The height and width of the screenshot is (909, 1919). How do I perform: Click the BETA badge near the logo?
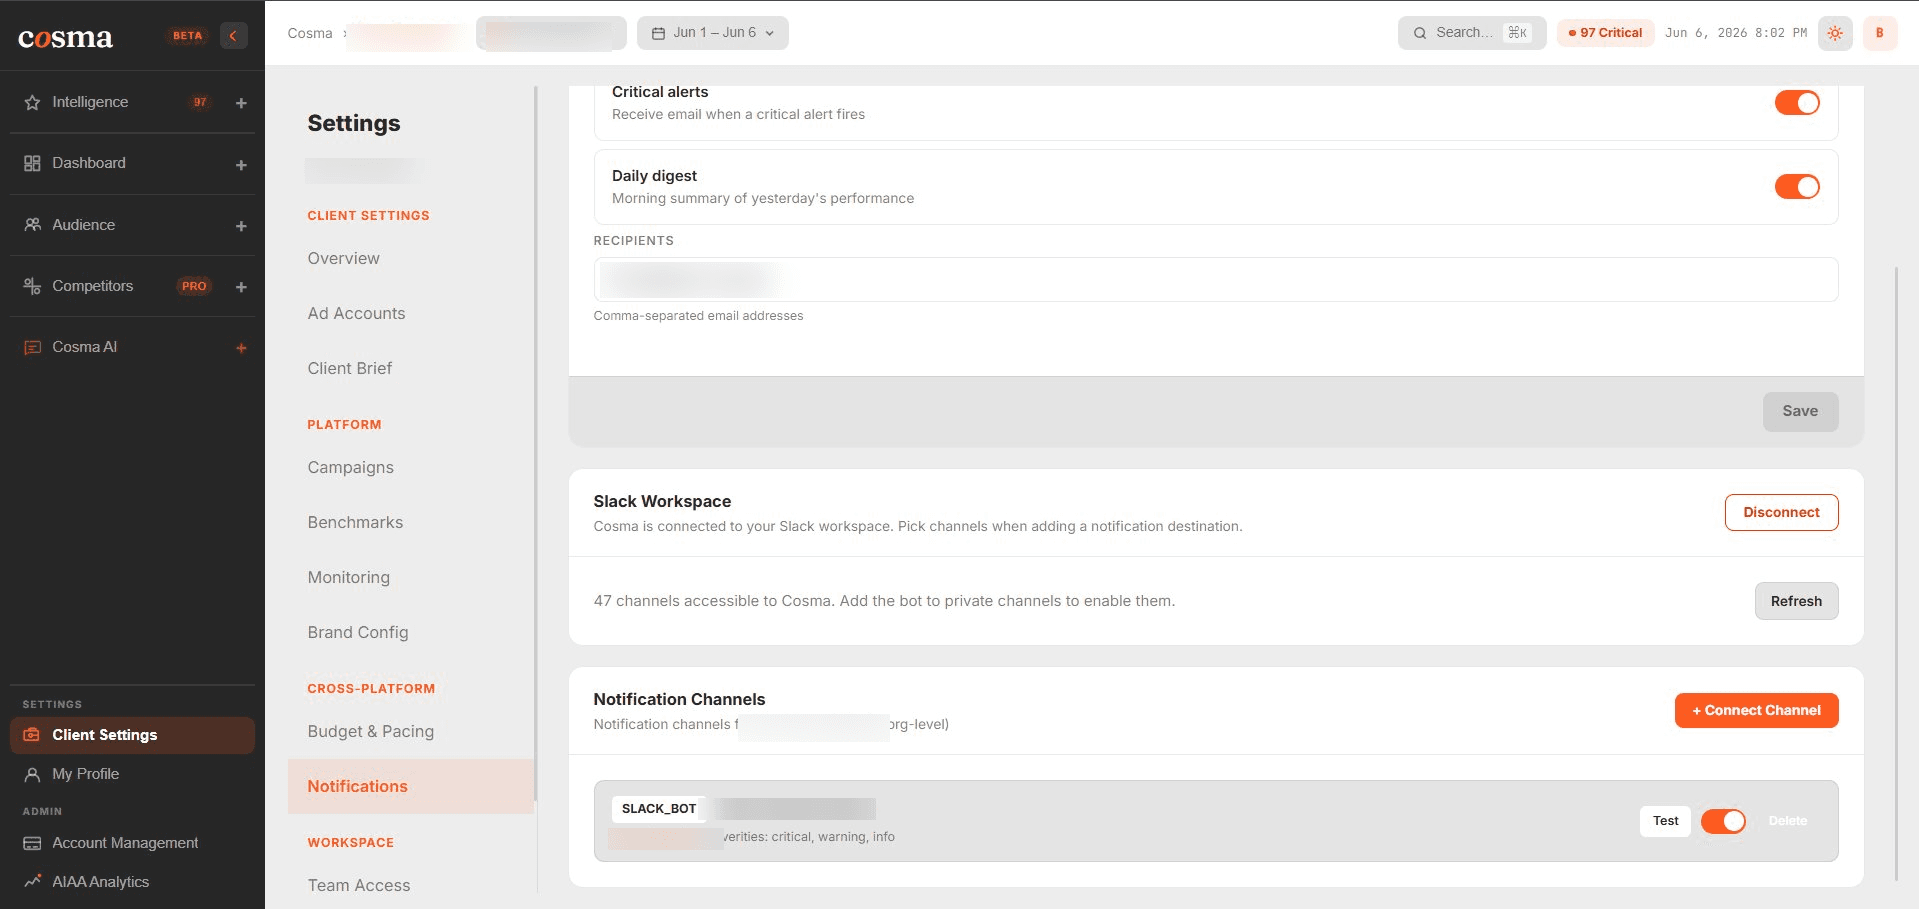[187, 35]
